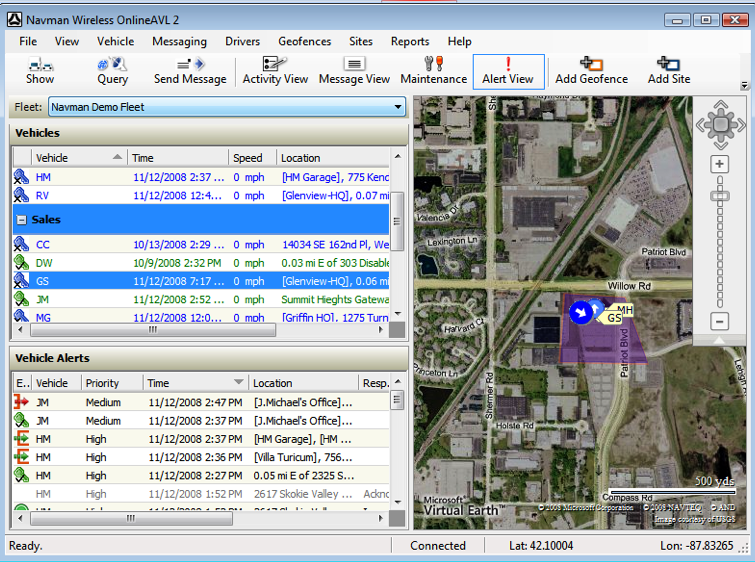This screenshot has width=755, height=562.
Task: Click the Vehicles list scroll up arrow
Action: [x=397, y=157]
